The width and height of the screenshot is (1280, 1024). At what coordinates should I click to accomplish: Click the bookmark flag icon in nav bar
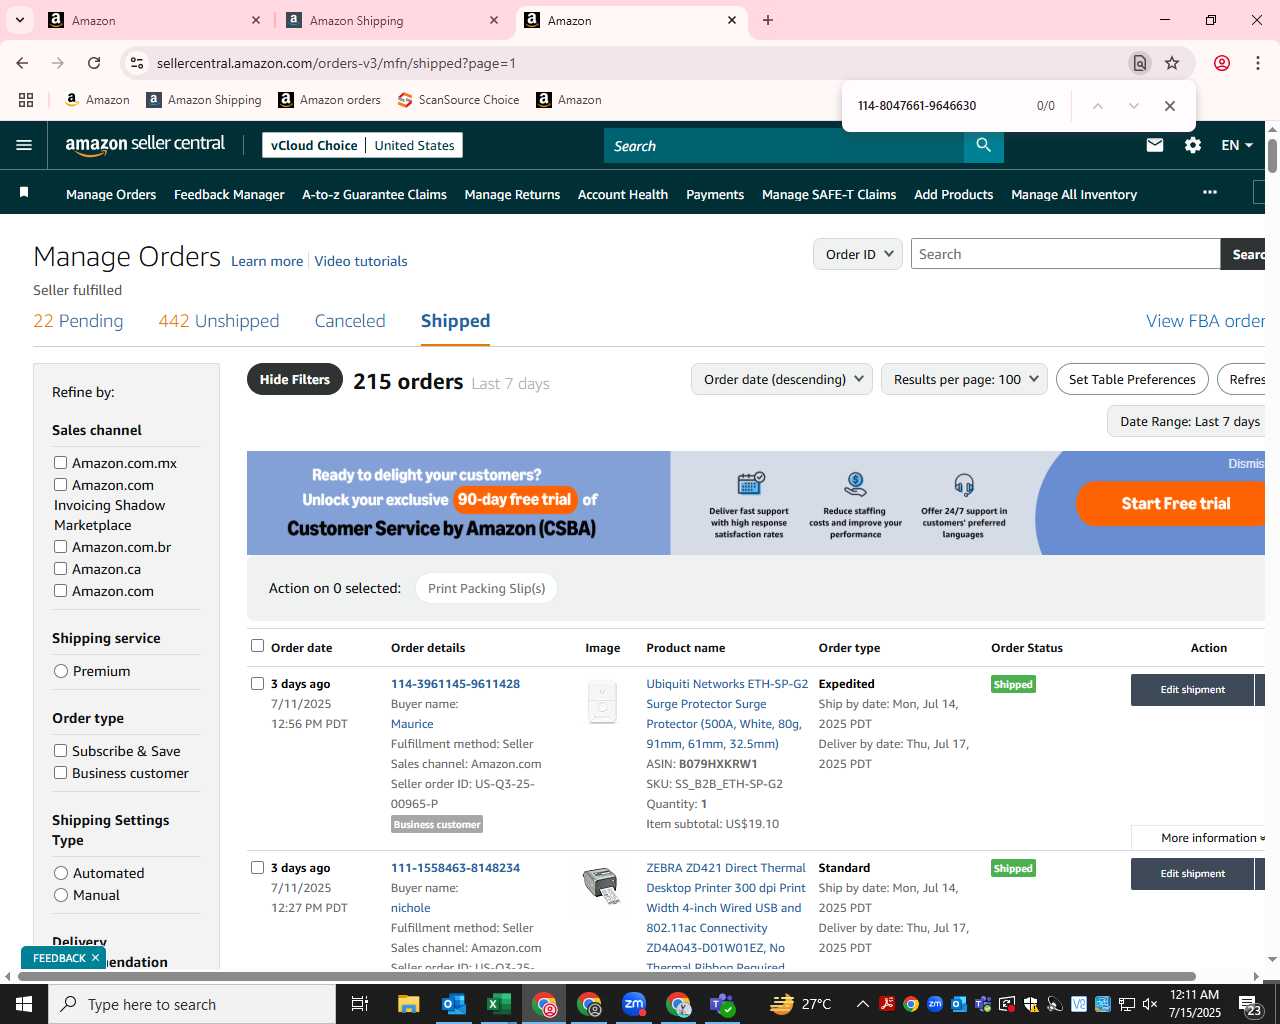[24, 193]
